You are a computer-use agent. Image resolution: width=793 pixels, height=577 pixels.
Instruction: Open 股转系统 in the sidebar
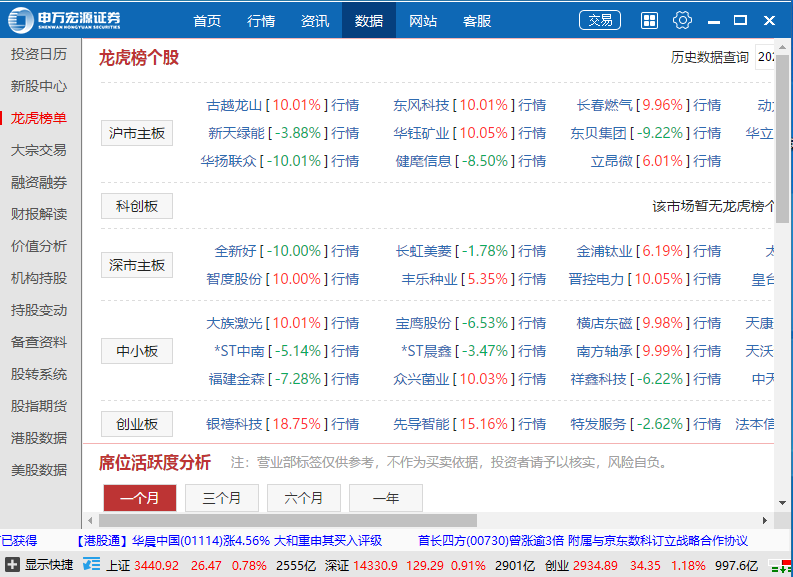click(39, 374)
